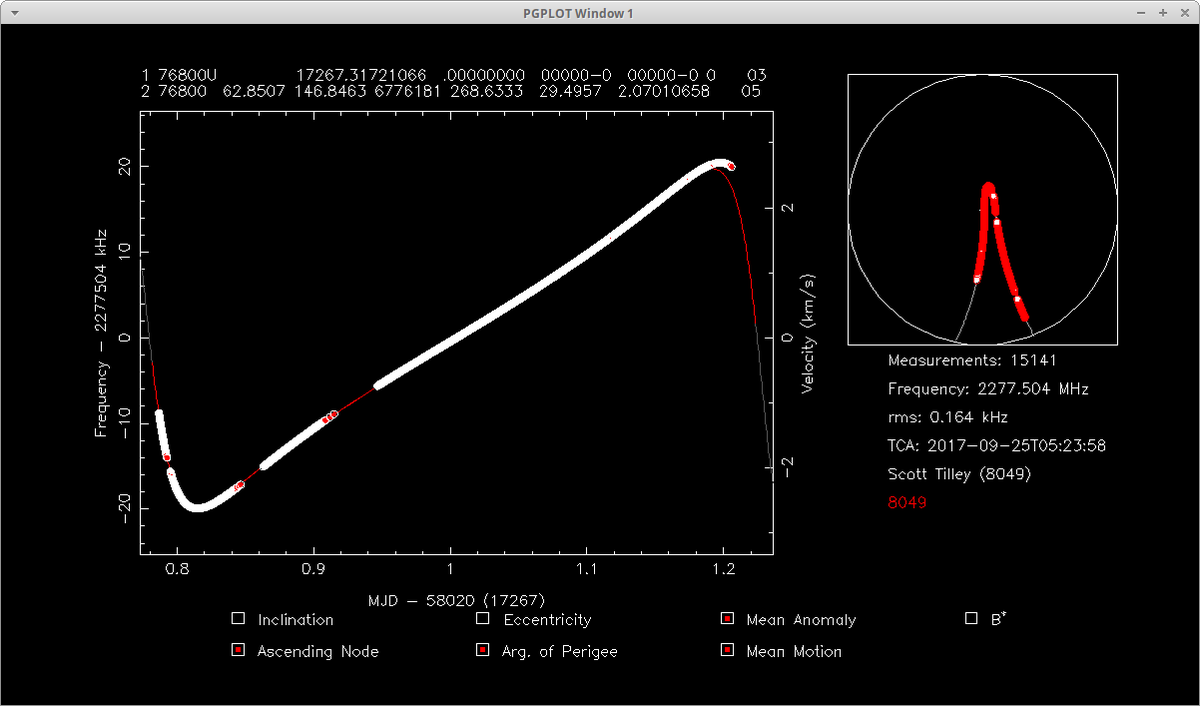
Task: Uncheck the Mean Motion checkbox
Action: (x=727, y=651)
